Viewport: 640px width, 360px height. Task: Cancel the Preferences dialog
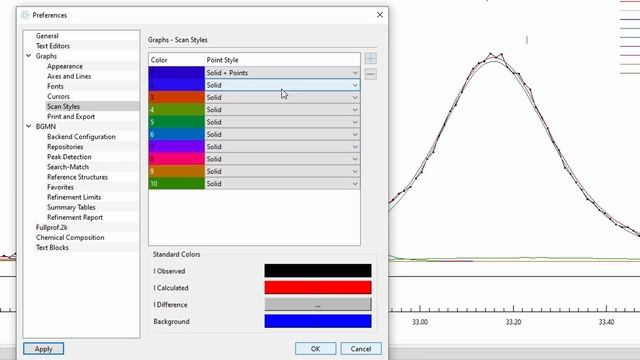tap(361, 349)
